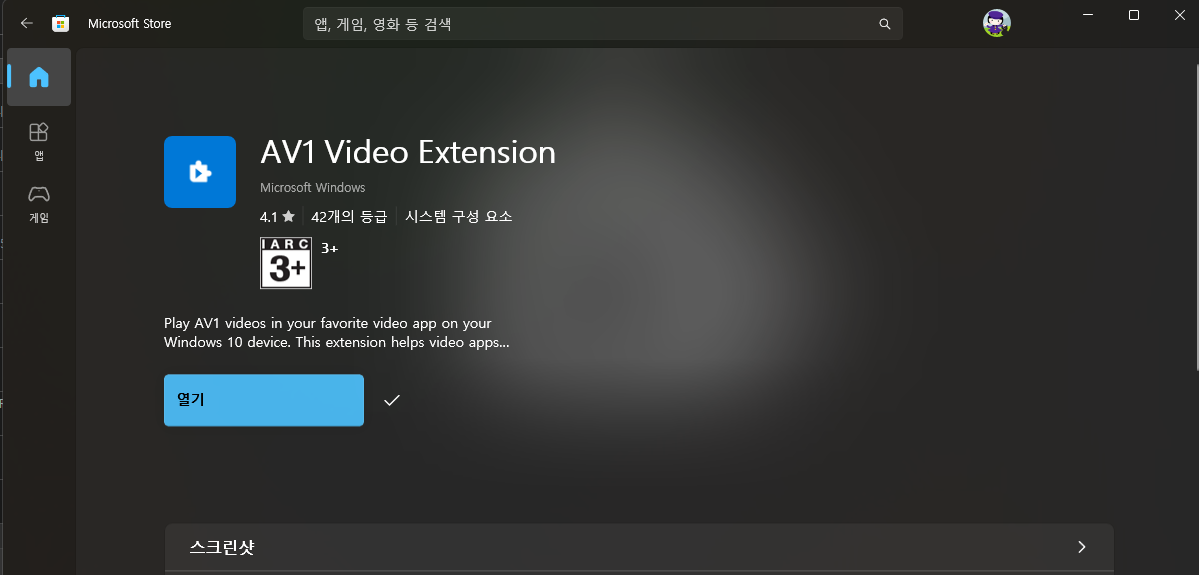Open the 게임 (Games) sidebar section
Viewport: 1199px width, 575px height.
[x=39, y=203]
